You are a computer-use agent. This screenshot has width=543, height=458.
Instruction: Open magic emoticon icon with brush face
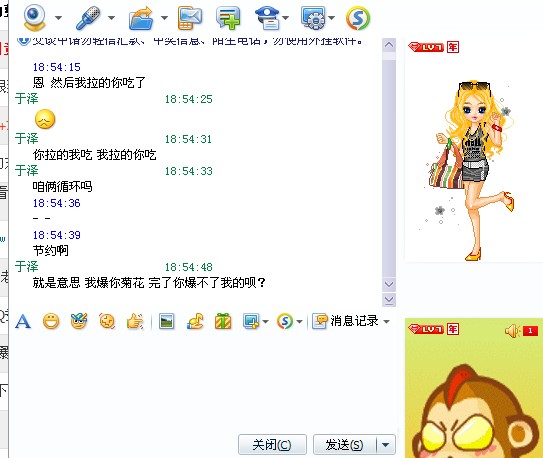pos(79,321)
